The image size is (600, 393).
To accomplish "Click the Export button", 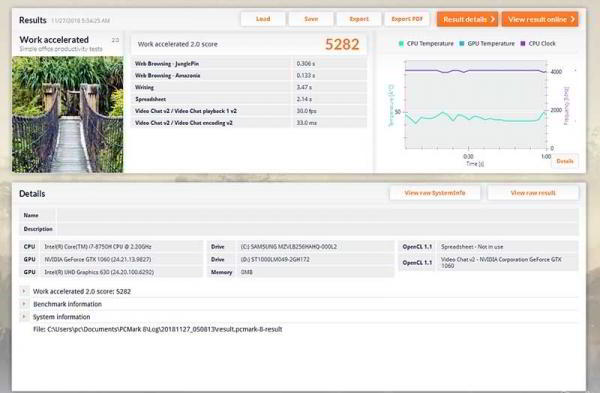I will click(x=359, y=19).
